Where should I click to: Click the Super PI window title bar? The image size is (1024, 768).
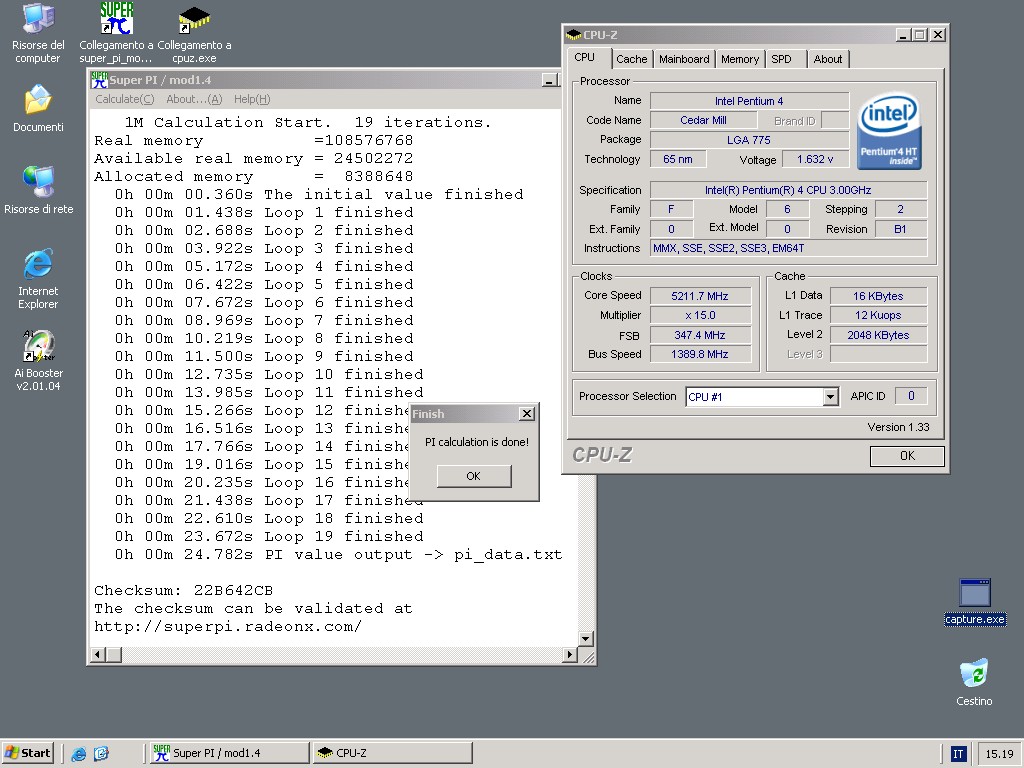[323, 80]
